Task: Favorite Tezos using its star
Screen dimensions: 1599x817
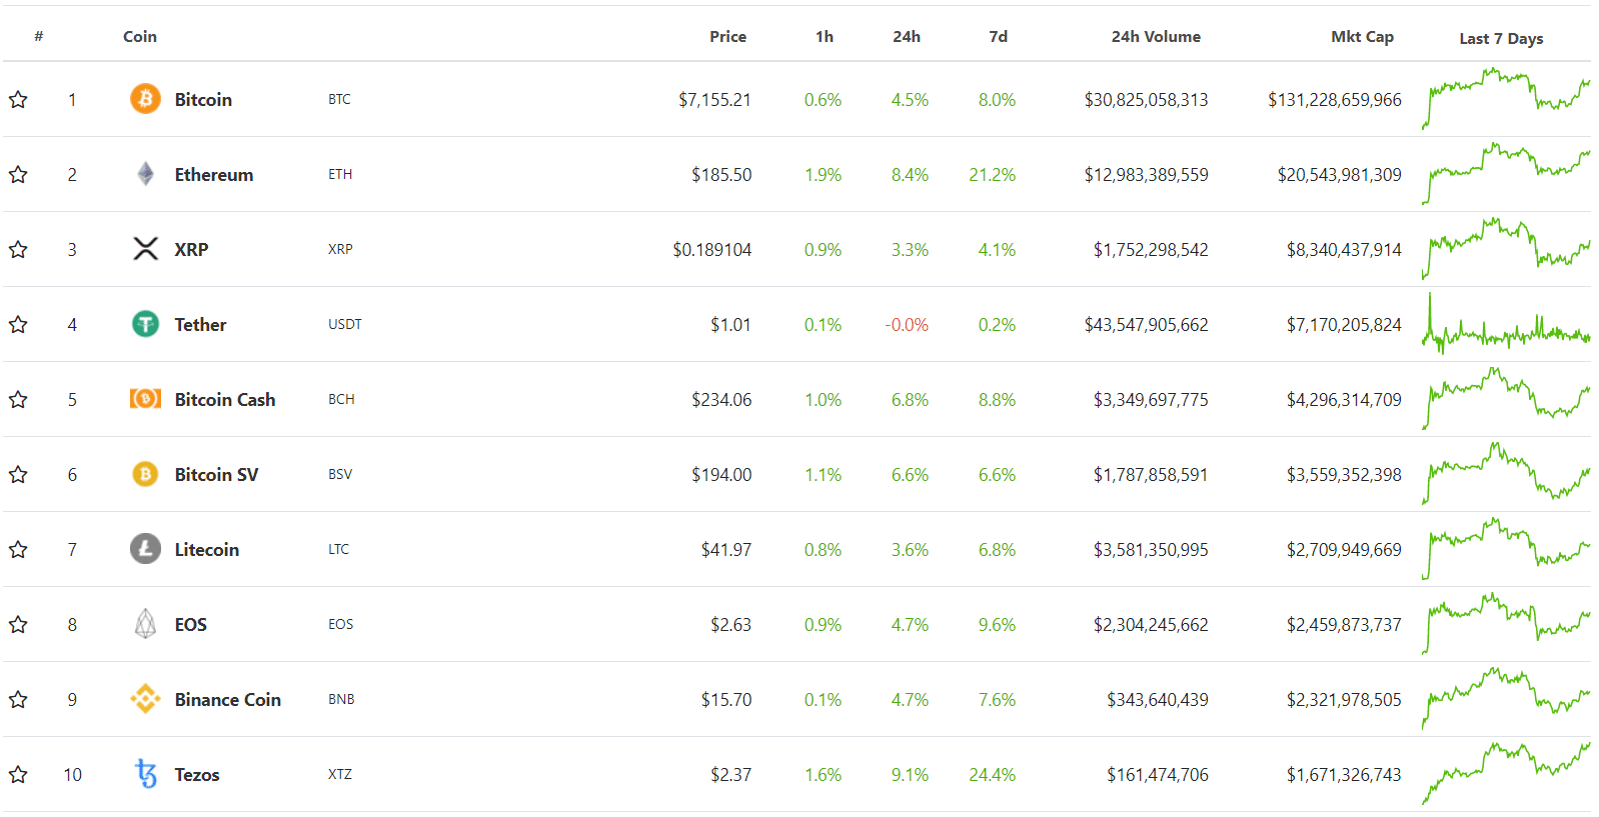Action: click(x=18, y=774)
